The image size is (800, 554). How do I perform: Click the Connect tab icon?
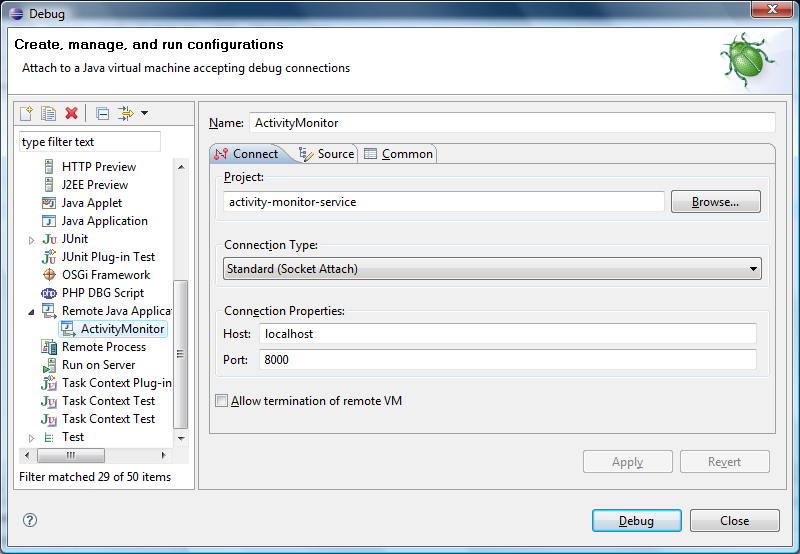[x=221, y=154]
